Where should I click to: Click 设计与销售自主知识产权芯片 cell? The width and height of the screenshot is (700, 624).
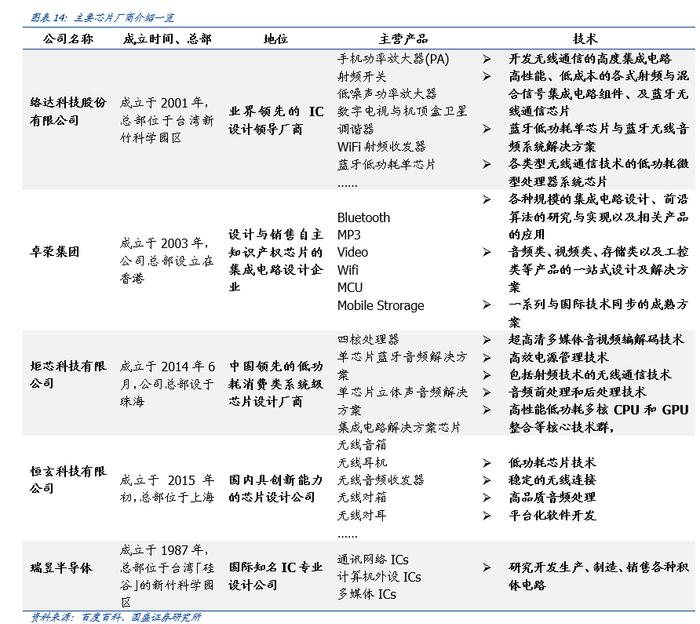coord(275,261)
